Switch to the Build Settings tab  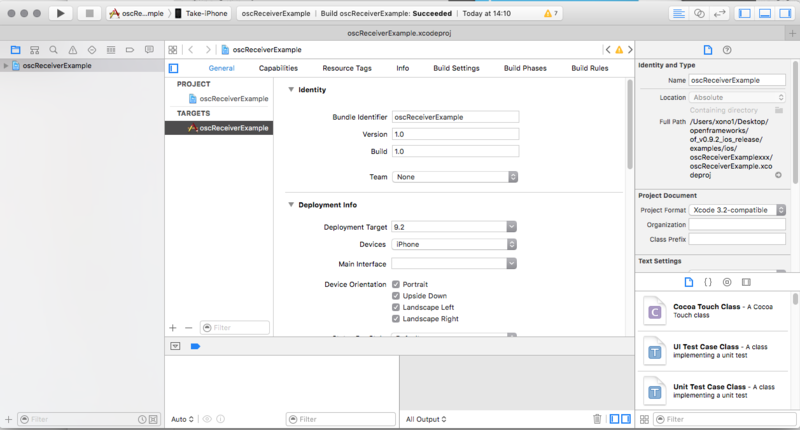tap(457, 68)
